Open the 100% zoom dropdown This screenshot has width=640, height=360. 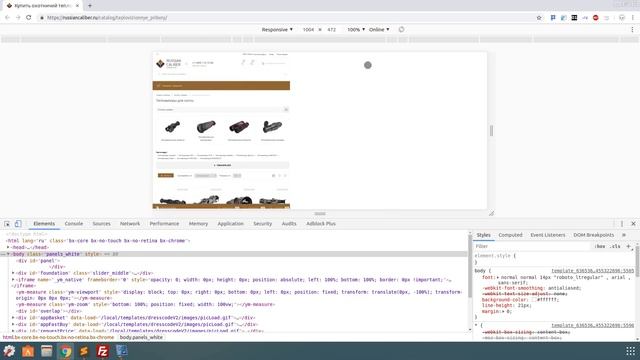pyautogui.click(x=356, y=29)
